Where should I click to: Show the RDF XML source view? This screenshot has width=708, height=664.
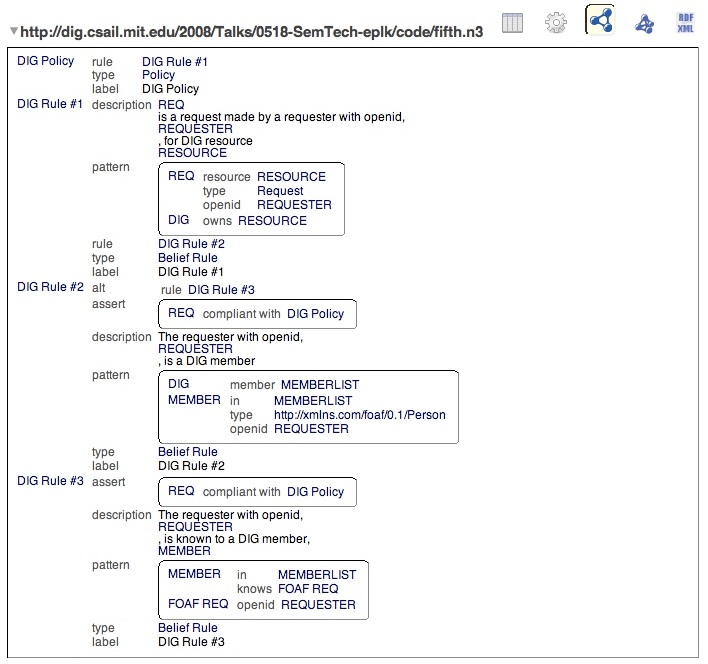(685, 23)
